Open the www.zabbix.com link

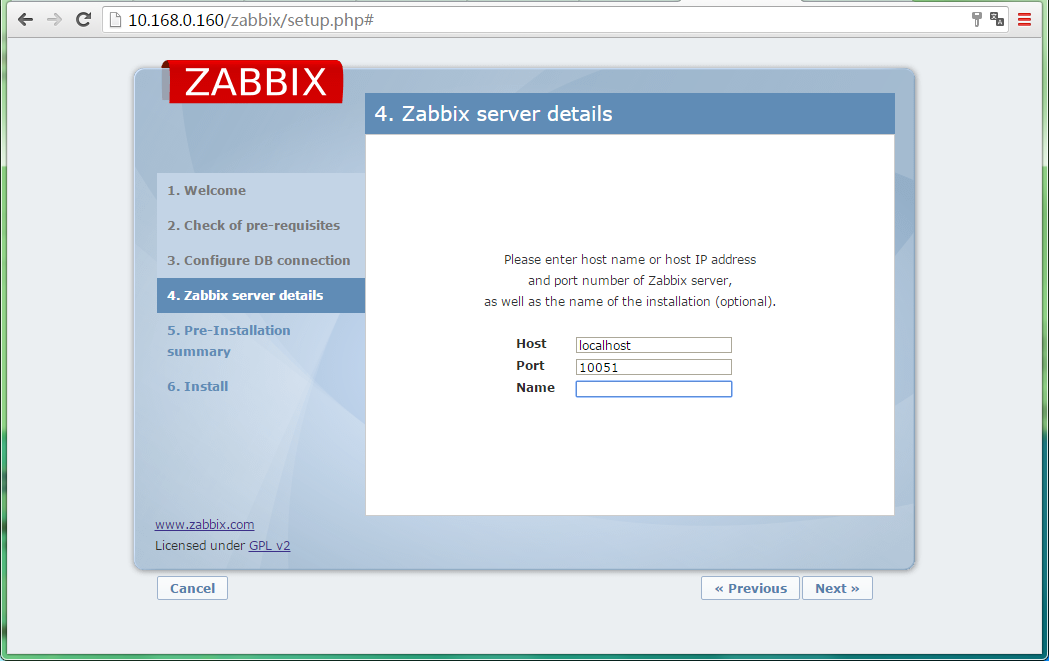(x=205, y=525)
